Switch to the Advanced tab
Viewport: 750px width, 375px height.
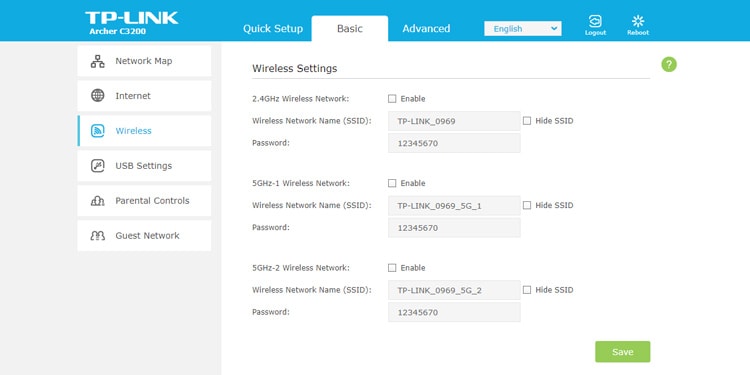426,29
